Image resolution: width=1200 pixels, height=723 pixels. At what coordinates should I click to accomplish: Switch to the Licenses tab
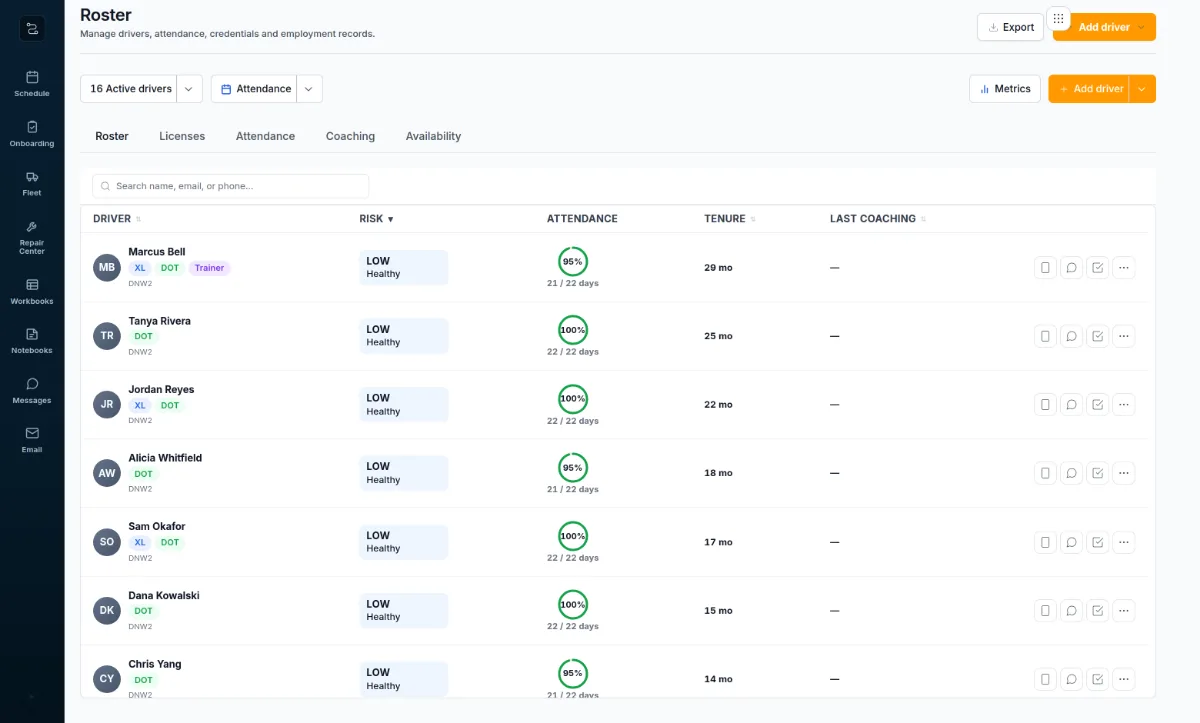(x=182, y=136)
